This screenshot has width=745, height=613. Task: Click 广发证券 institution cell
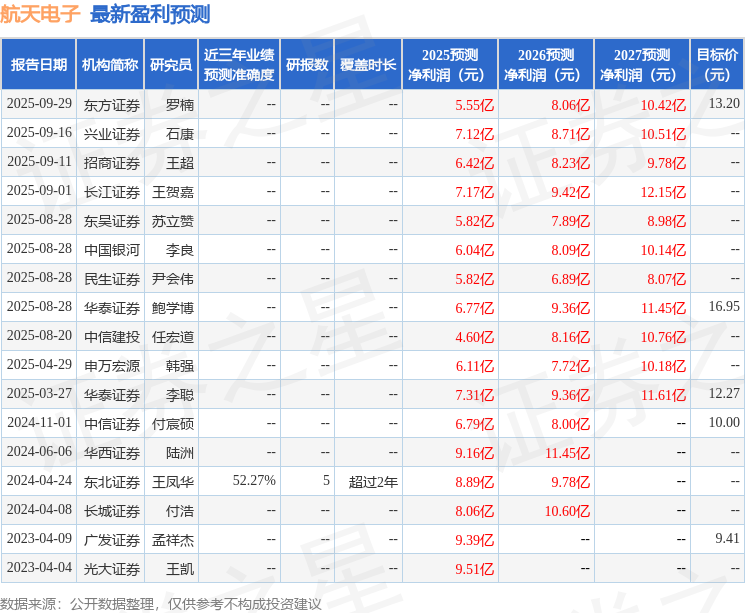112,540
